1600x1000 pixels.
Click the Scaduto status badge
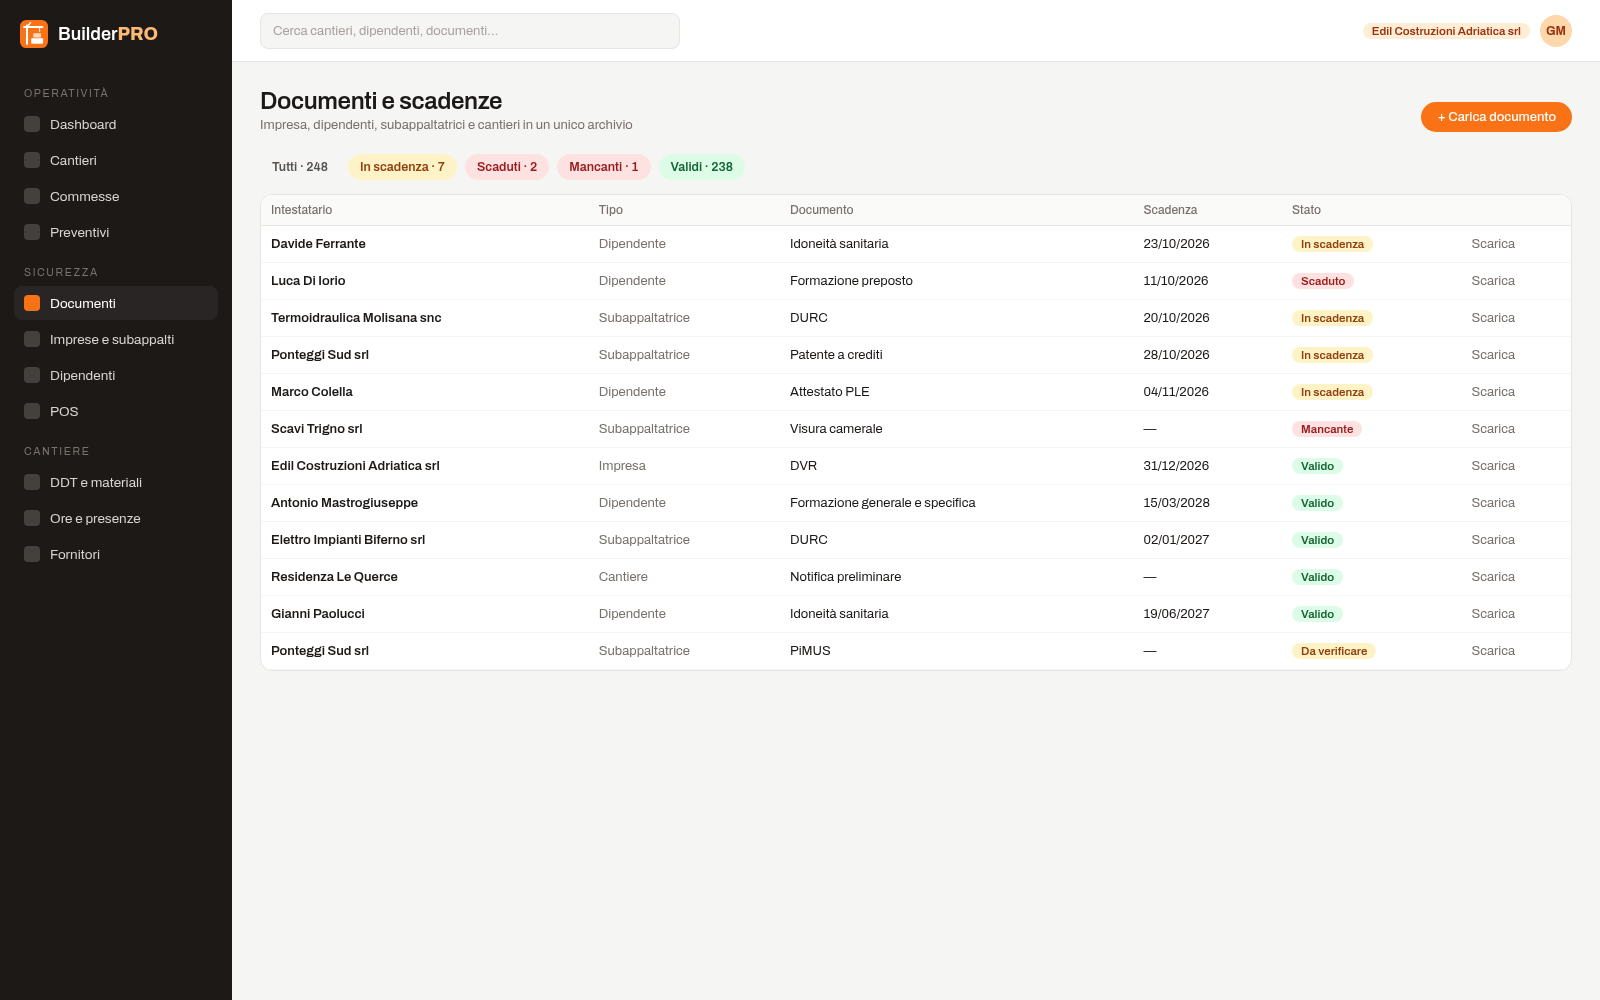tap(1323, 281)
